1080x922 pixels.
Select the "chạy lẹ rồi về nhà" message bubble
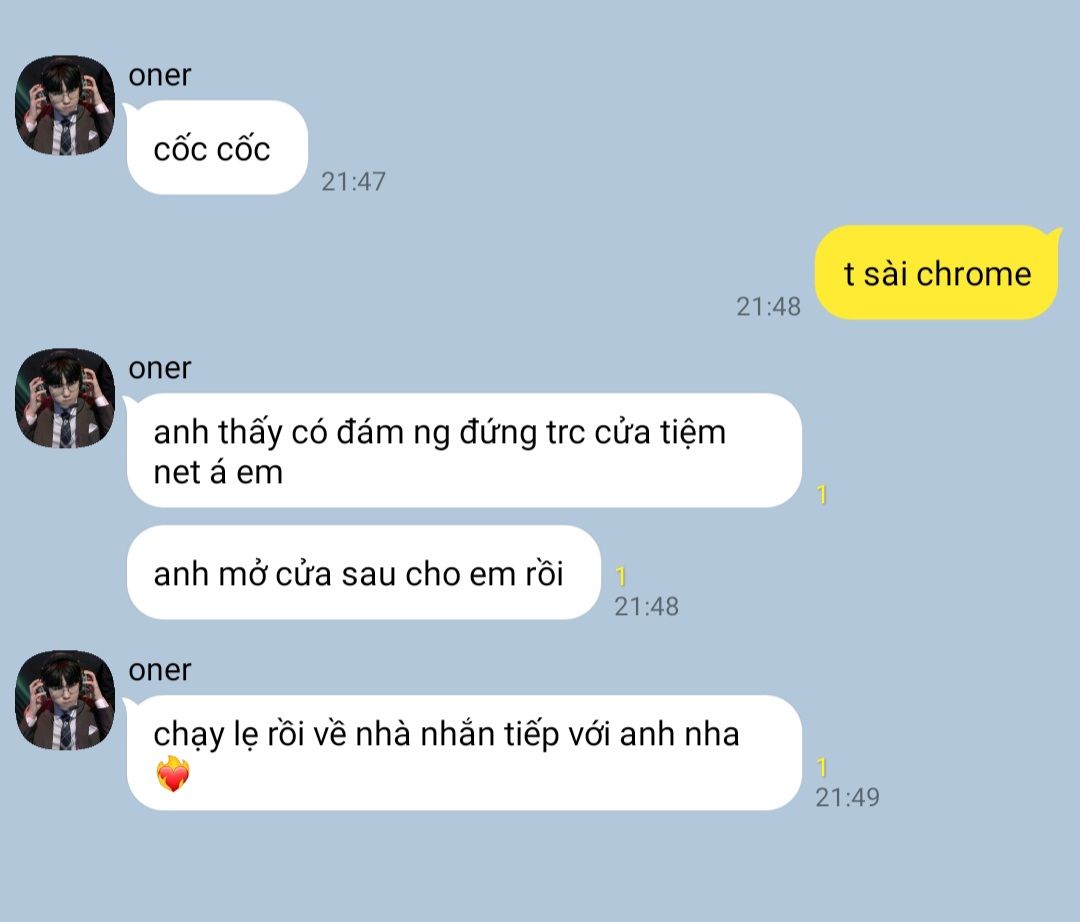(464, 753)
